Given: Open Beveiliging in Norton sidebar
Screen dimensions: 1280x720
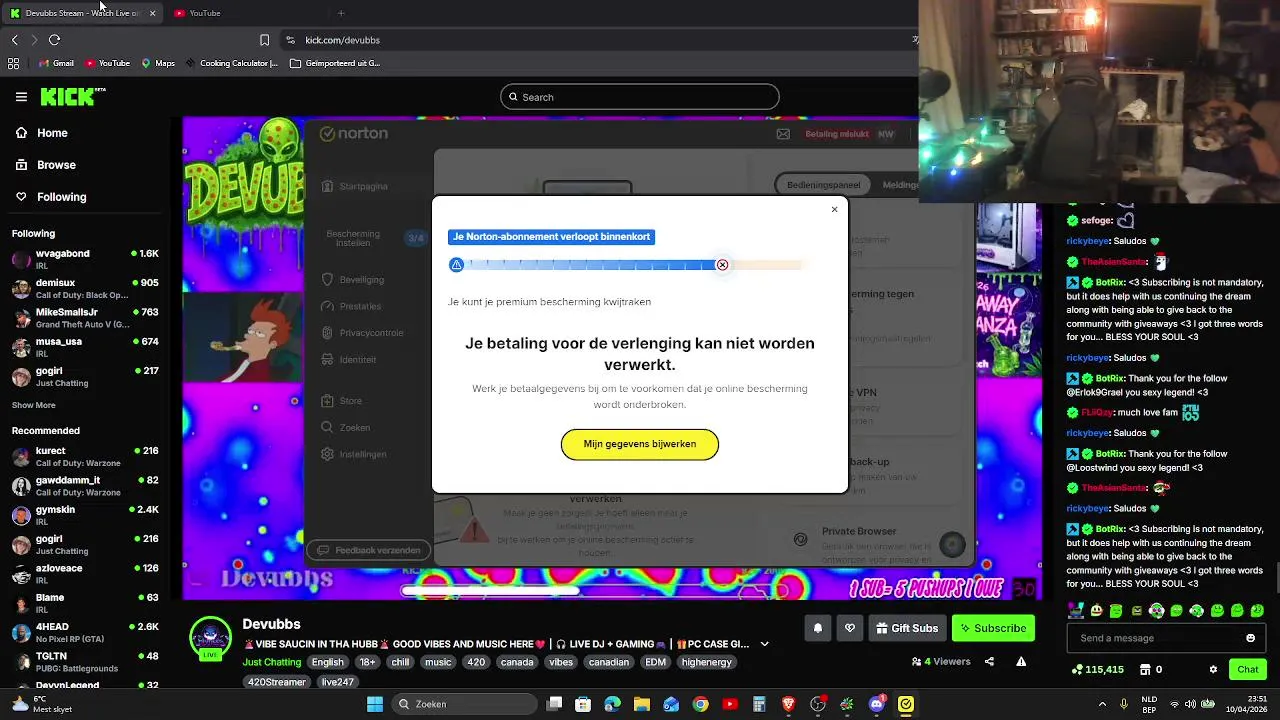Looking at the screenshot, I should pos(352,280).
